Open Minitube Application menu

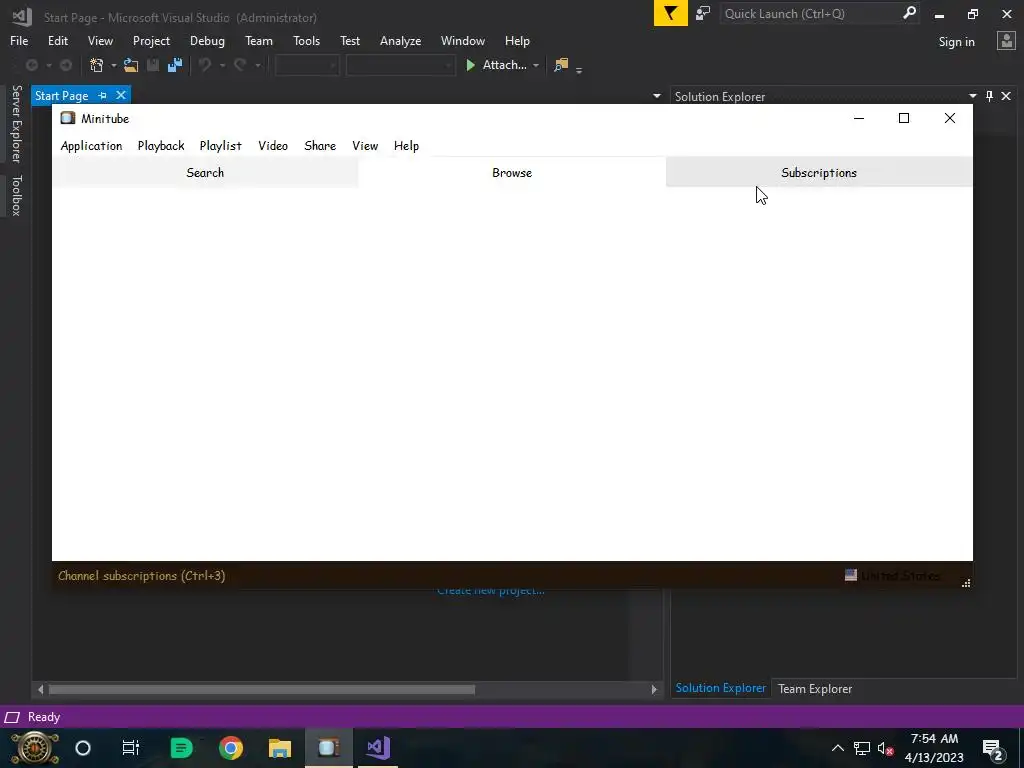(x=91, y=146)
